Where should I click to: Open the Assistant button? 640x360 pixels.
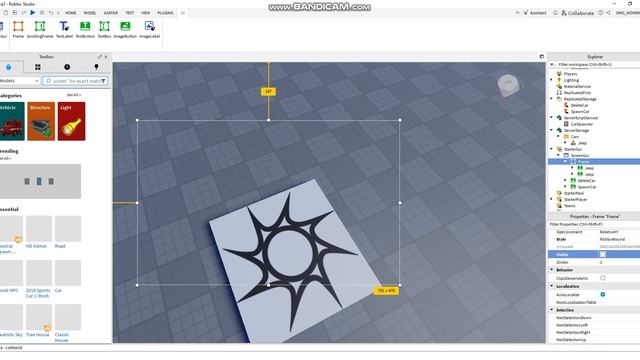pyautogui.click(x=535, y=13)
